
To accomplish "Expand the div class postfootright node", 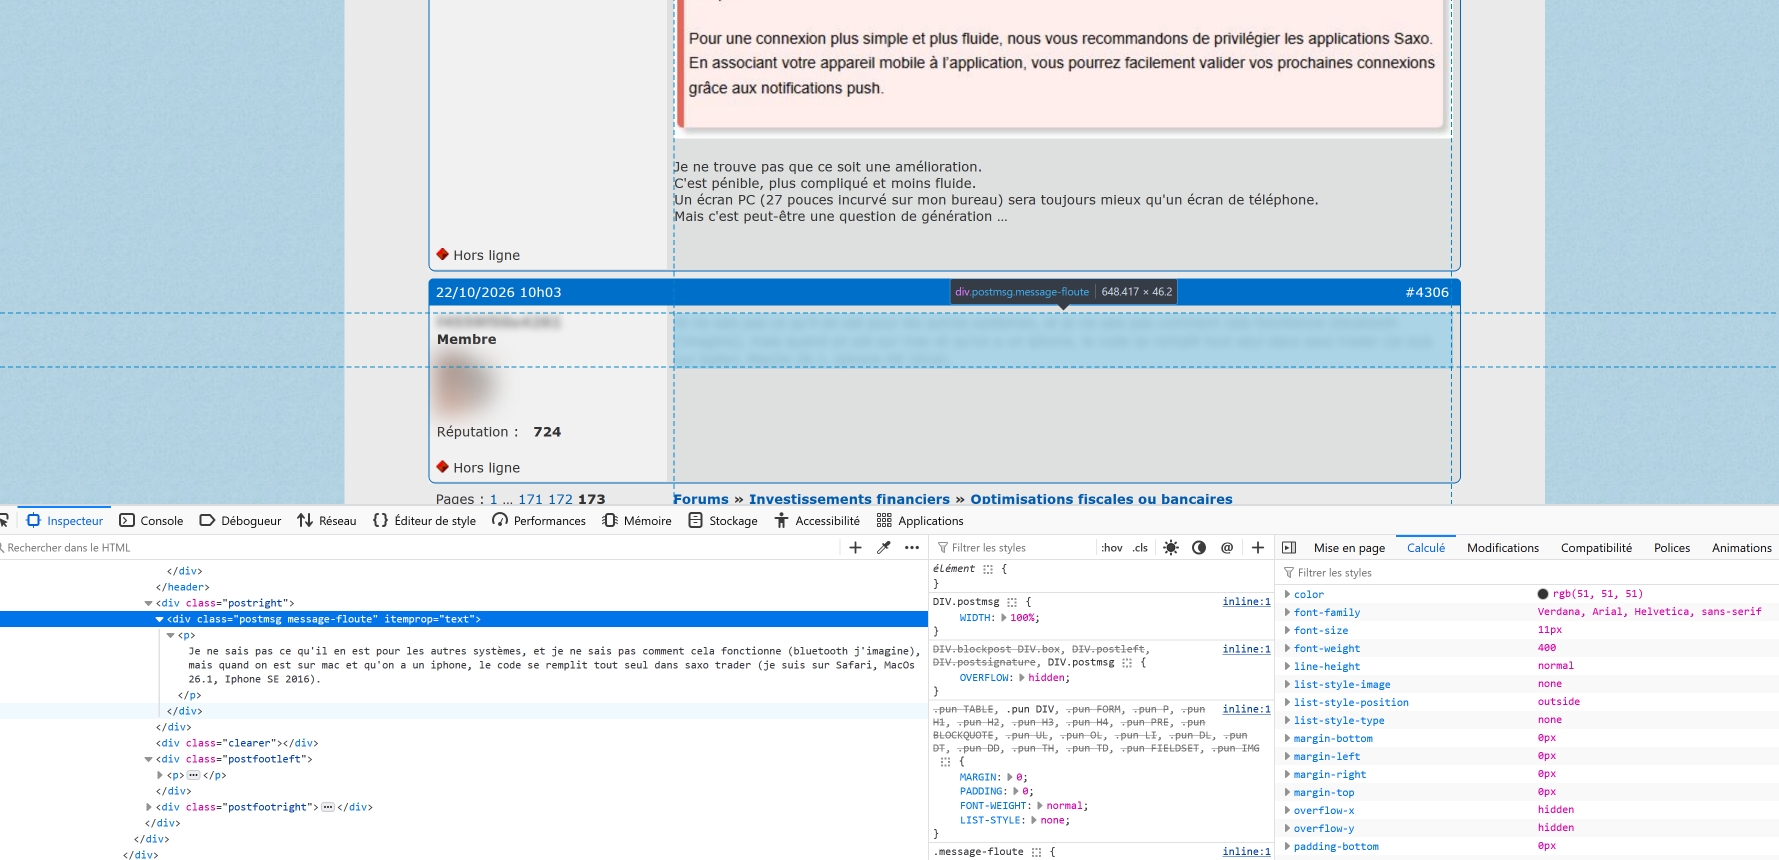I will pyautogui.click(x=149, y=807).
